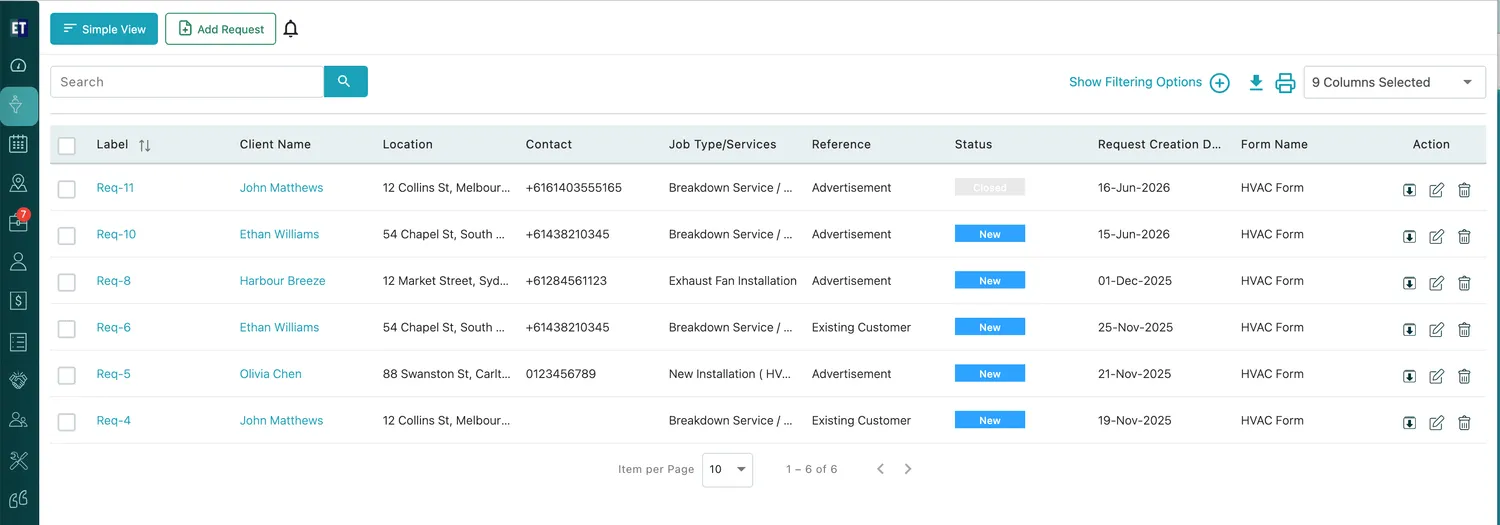
Task: Open the 9 Columns Selected dropdown
Action: tap(1394, 82)
